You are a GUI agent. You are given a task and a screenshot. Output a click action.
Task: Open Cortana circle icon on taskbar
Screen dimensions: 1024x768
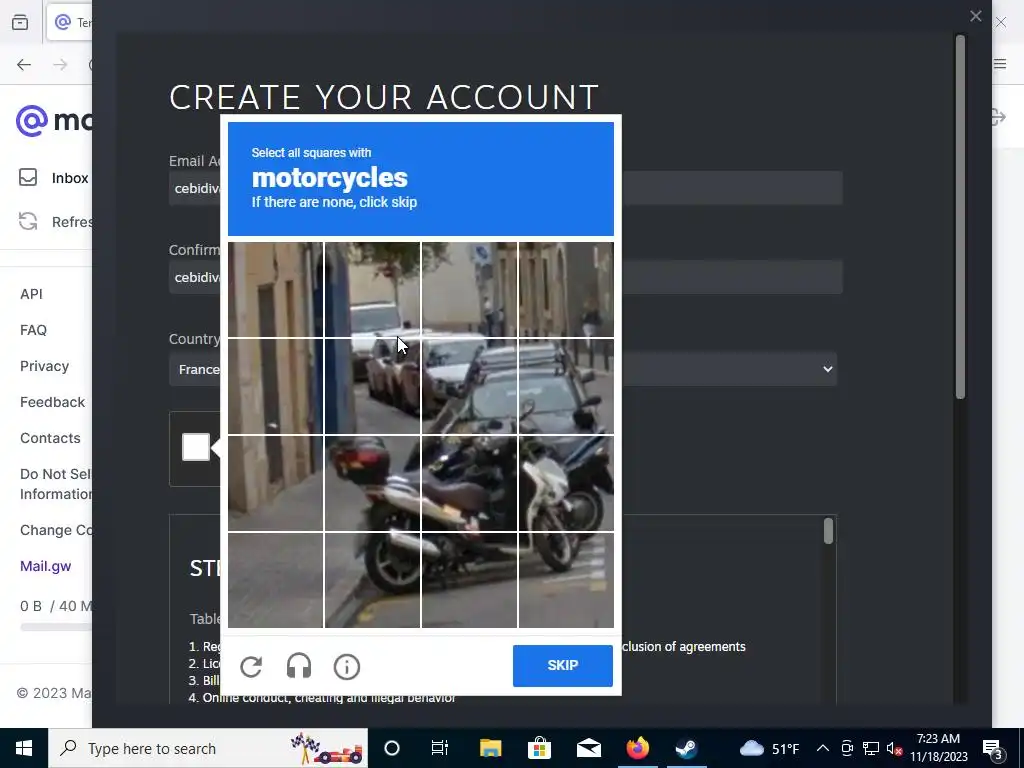pyautogui.click(x=392, y=748)
